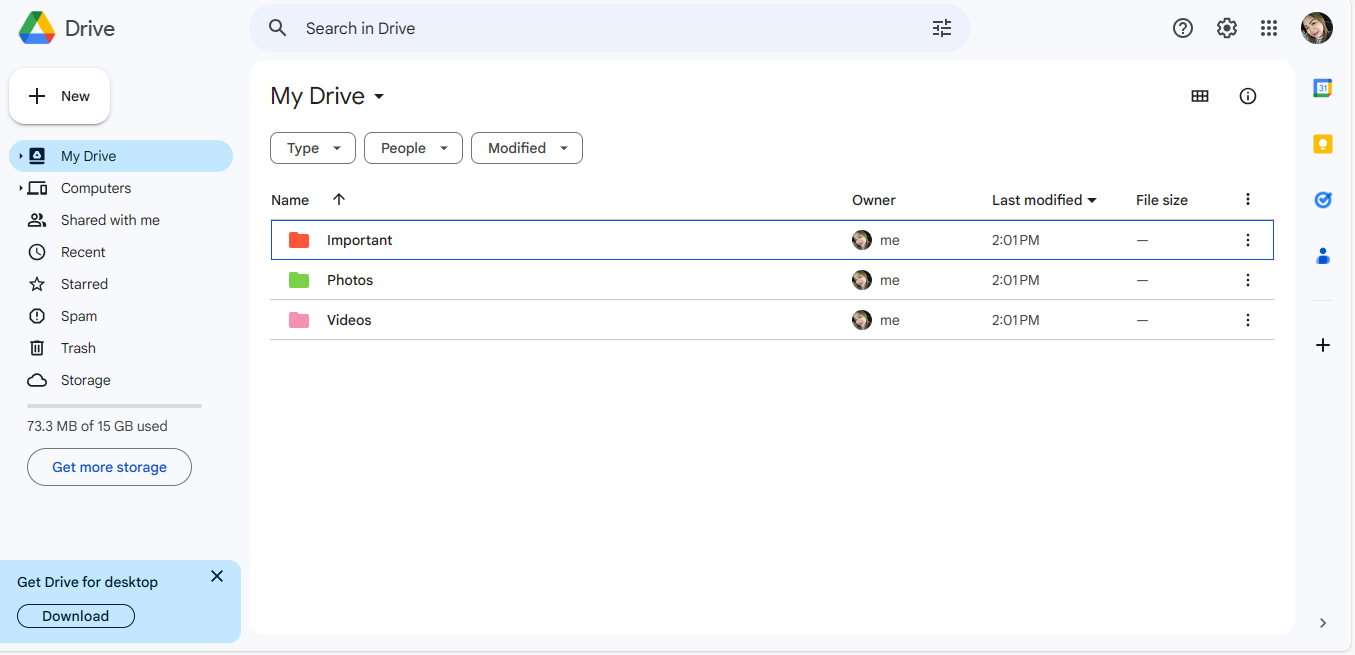Toggle the view details info panel

[x=1248, y=96]
